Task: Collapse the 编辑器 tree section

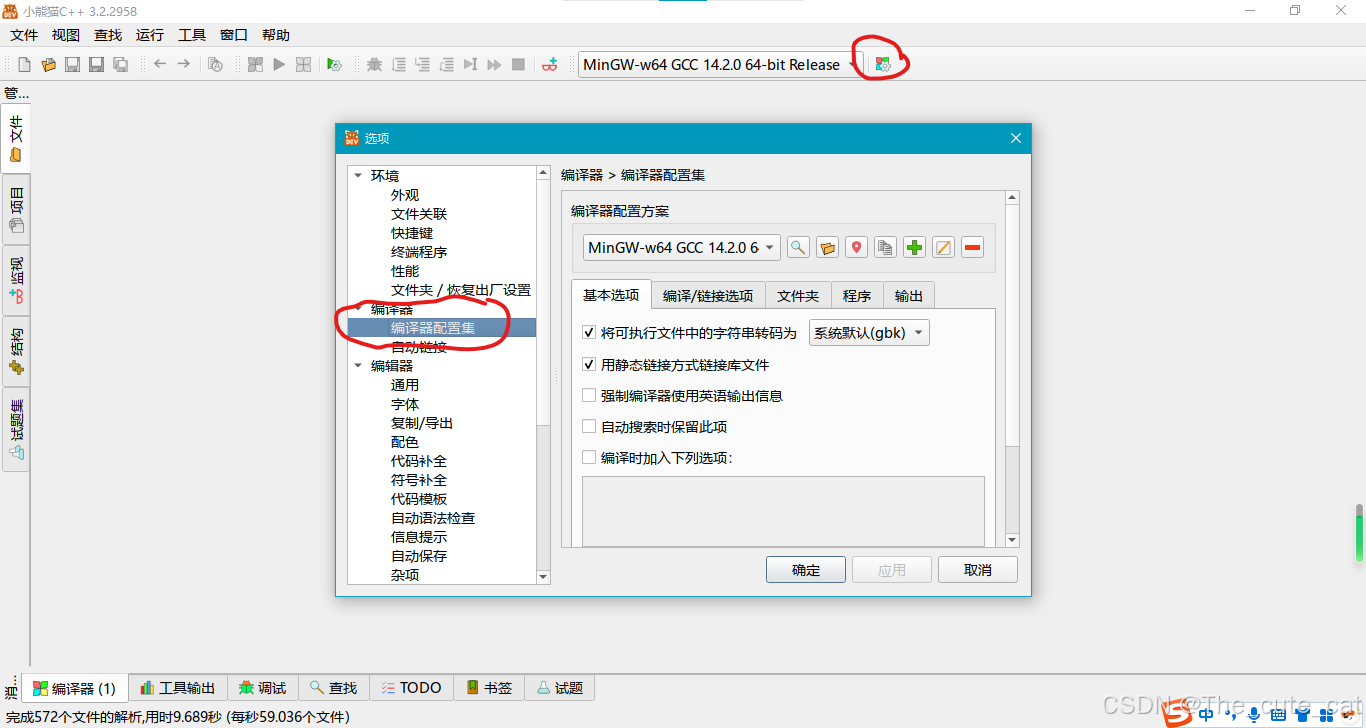Action: (358, 366)
